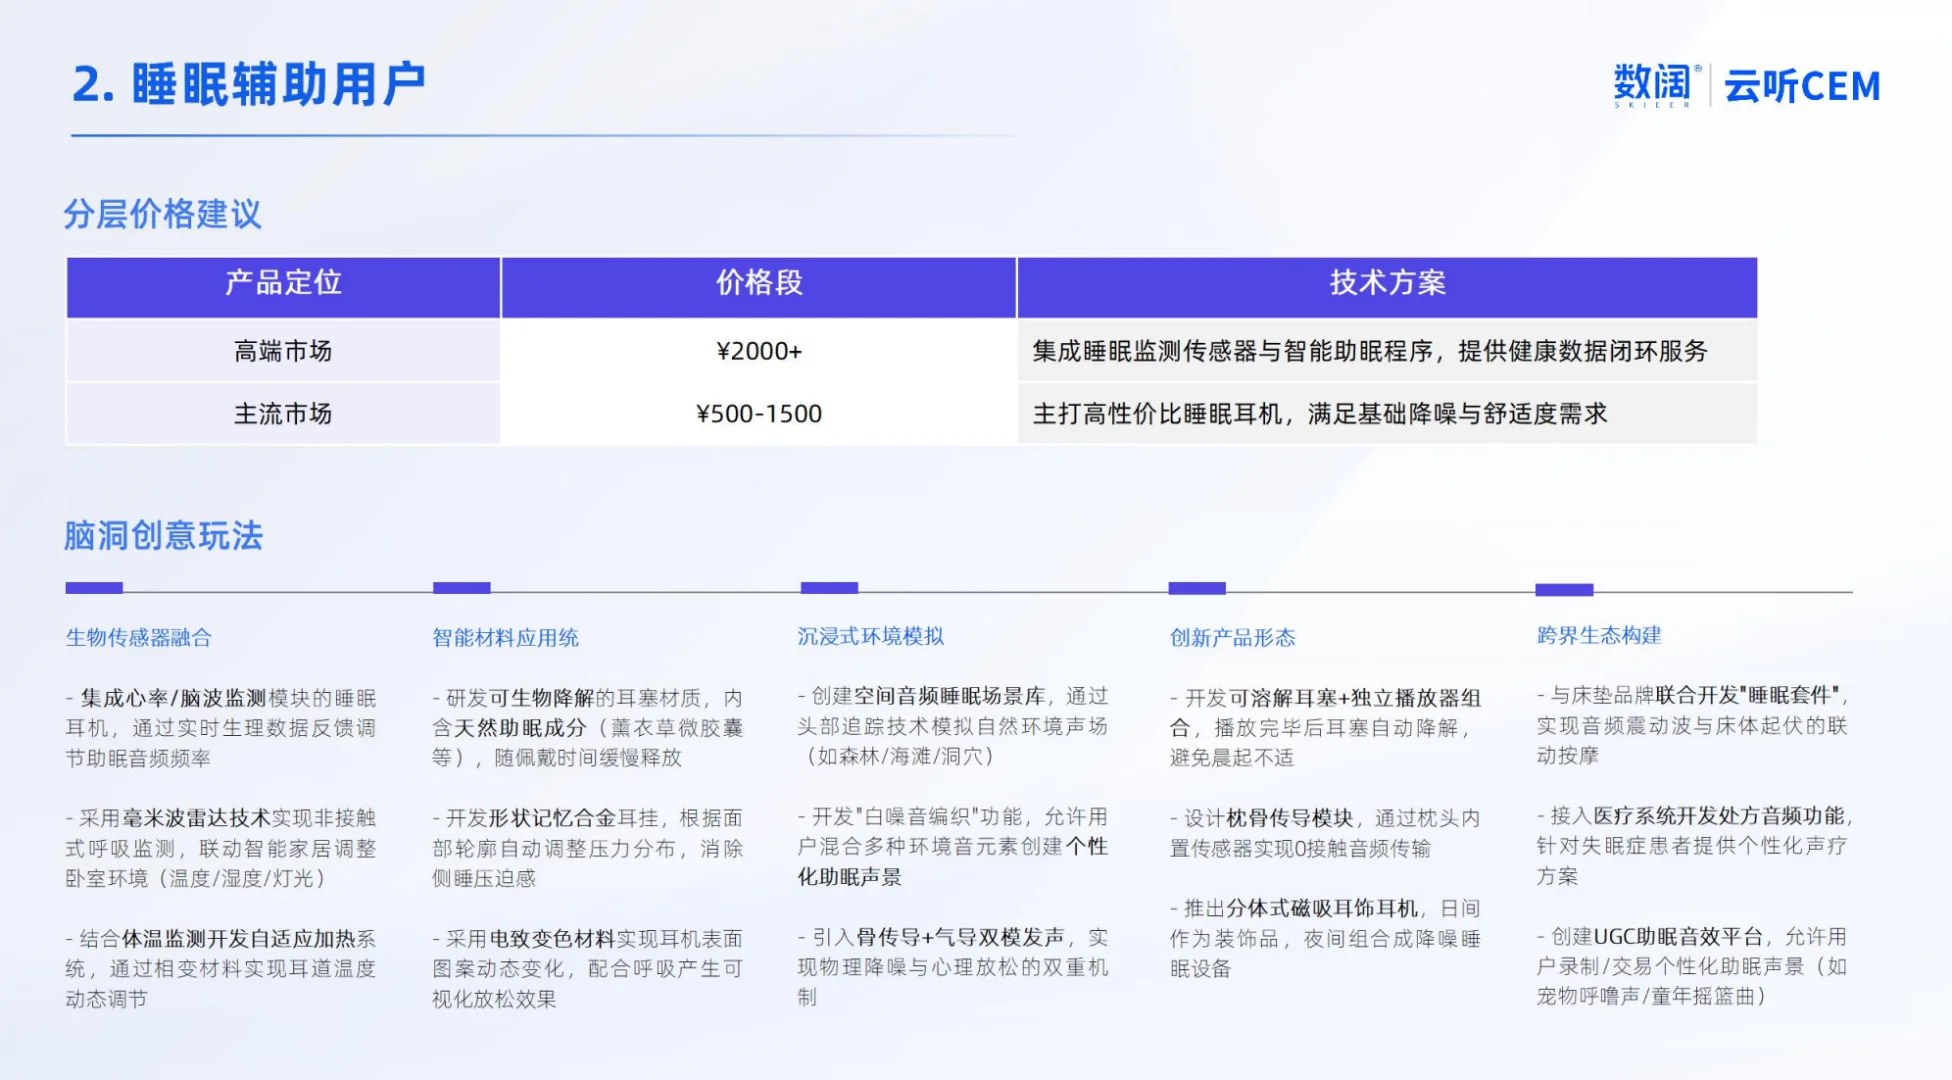The image size is (1952, 1080).
Task: Select the ¥500-1500 price cell
Action: [759, 413]
